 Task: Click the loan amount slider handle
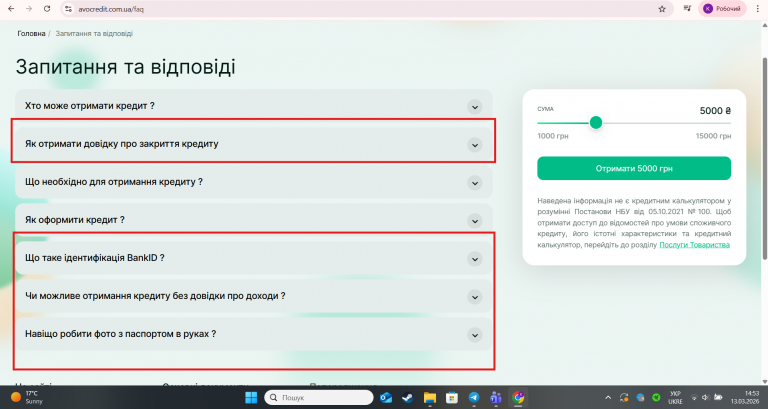click(x=596, y=122)
